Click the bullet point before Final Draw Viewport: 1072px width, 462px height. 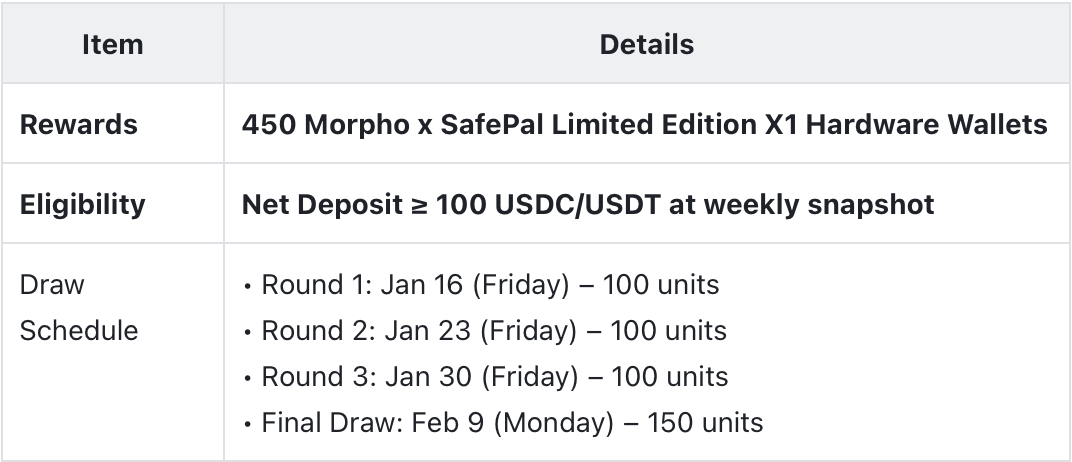[x=247, y=423]
